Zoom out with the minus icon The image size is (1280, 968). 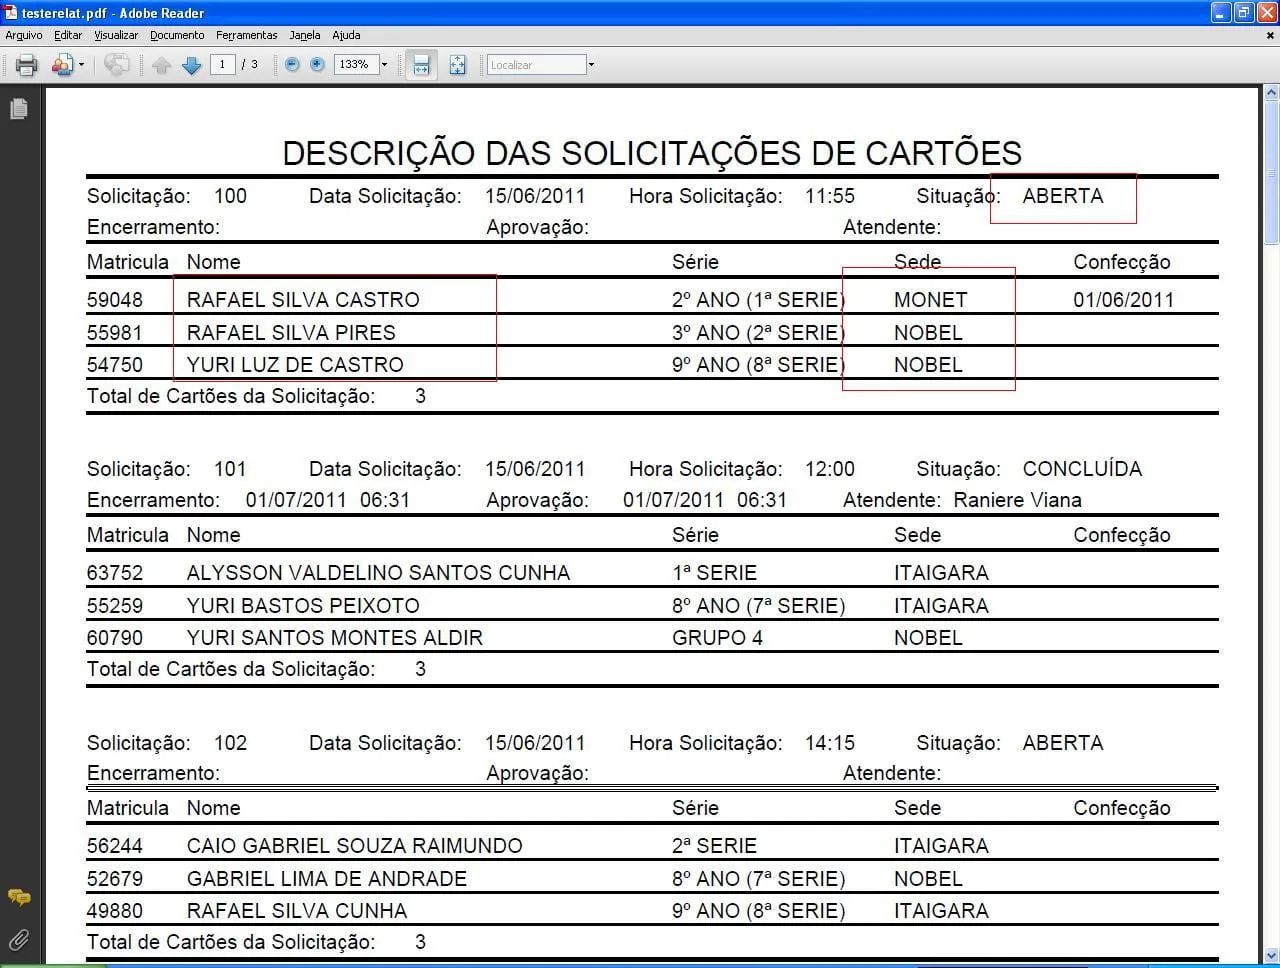[x=292, y=64]
